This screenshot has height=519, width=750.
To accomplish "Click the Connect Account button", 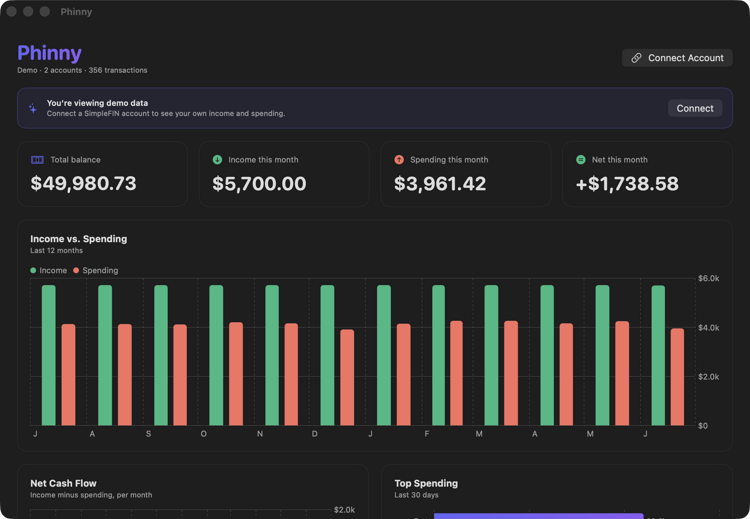I will pyautogui.click(x=677, y=58).
